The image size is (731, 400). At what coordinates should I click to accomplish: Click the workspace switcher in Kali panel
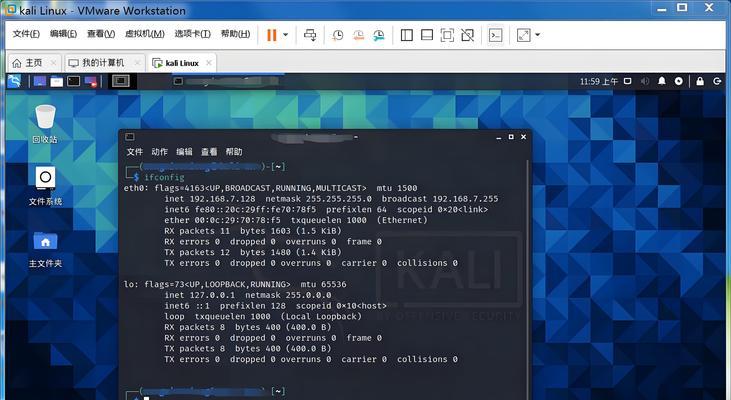[x=121, y=81]
